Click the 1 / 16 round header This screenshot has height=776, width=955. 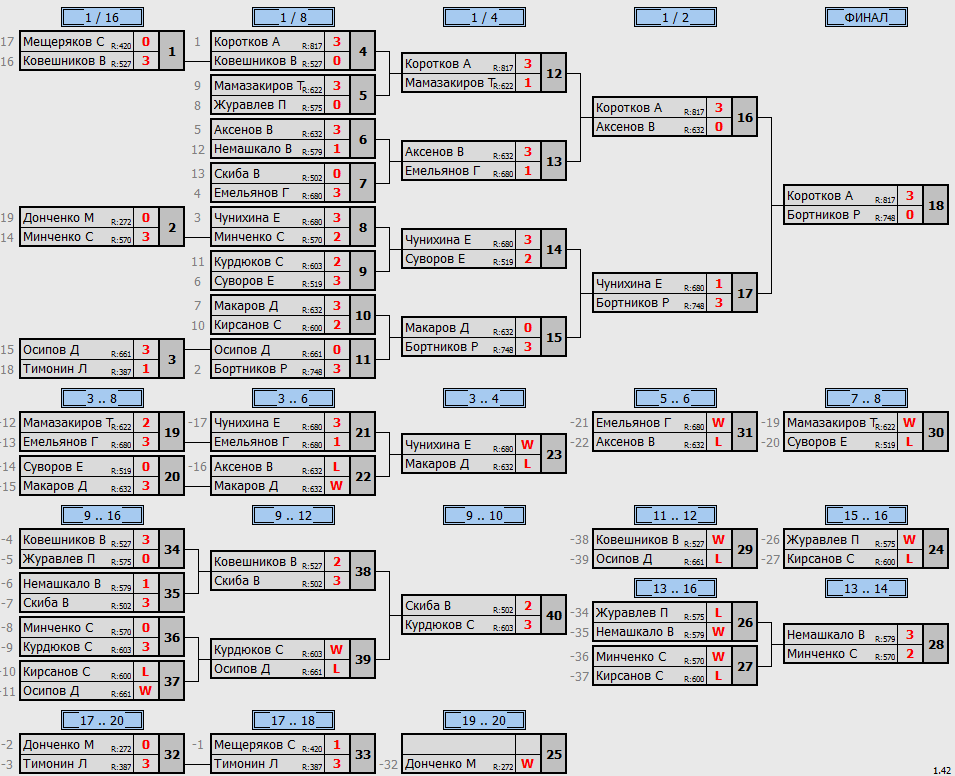click(x=102, y=17)
